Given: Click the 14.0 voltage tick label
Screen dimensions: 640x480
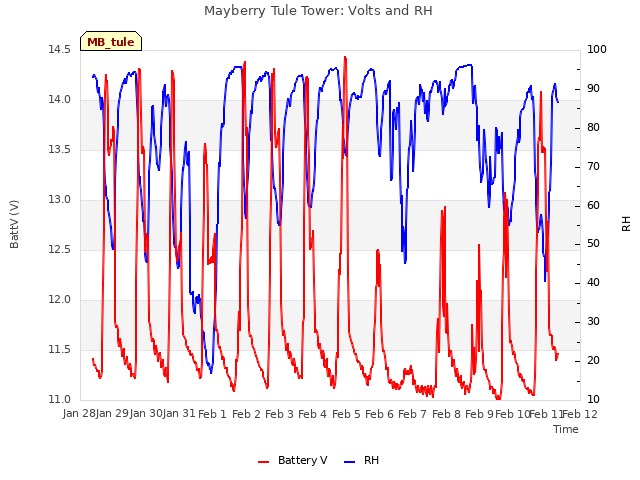Looking at the screenshot, I should [x=60, y=100].
